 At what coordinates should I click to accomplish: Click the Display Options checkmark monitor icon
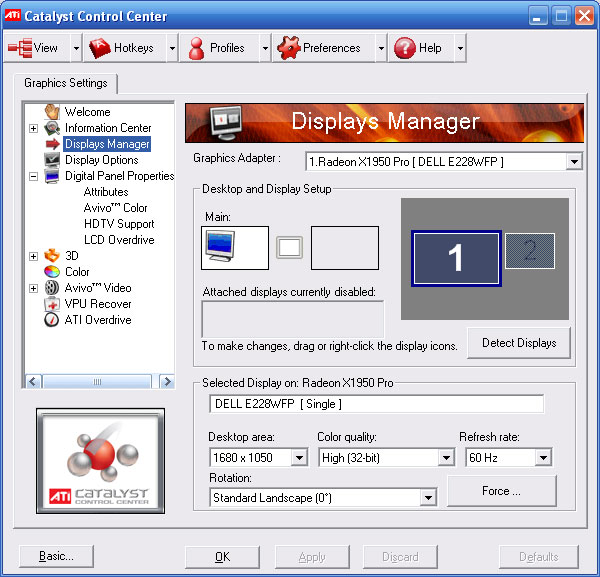(52, 160)
